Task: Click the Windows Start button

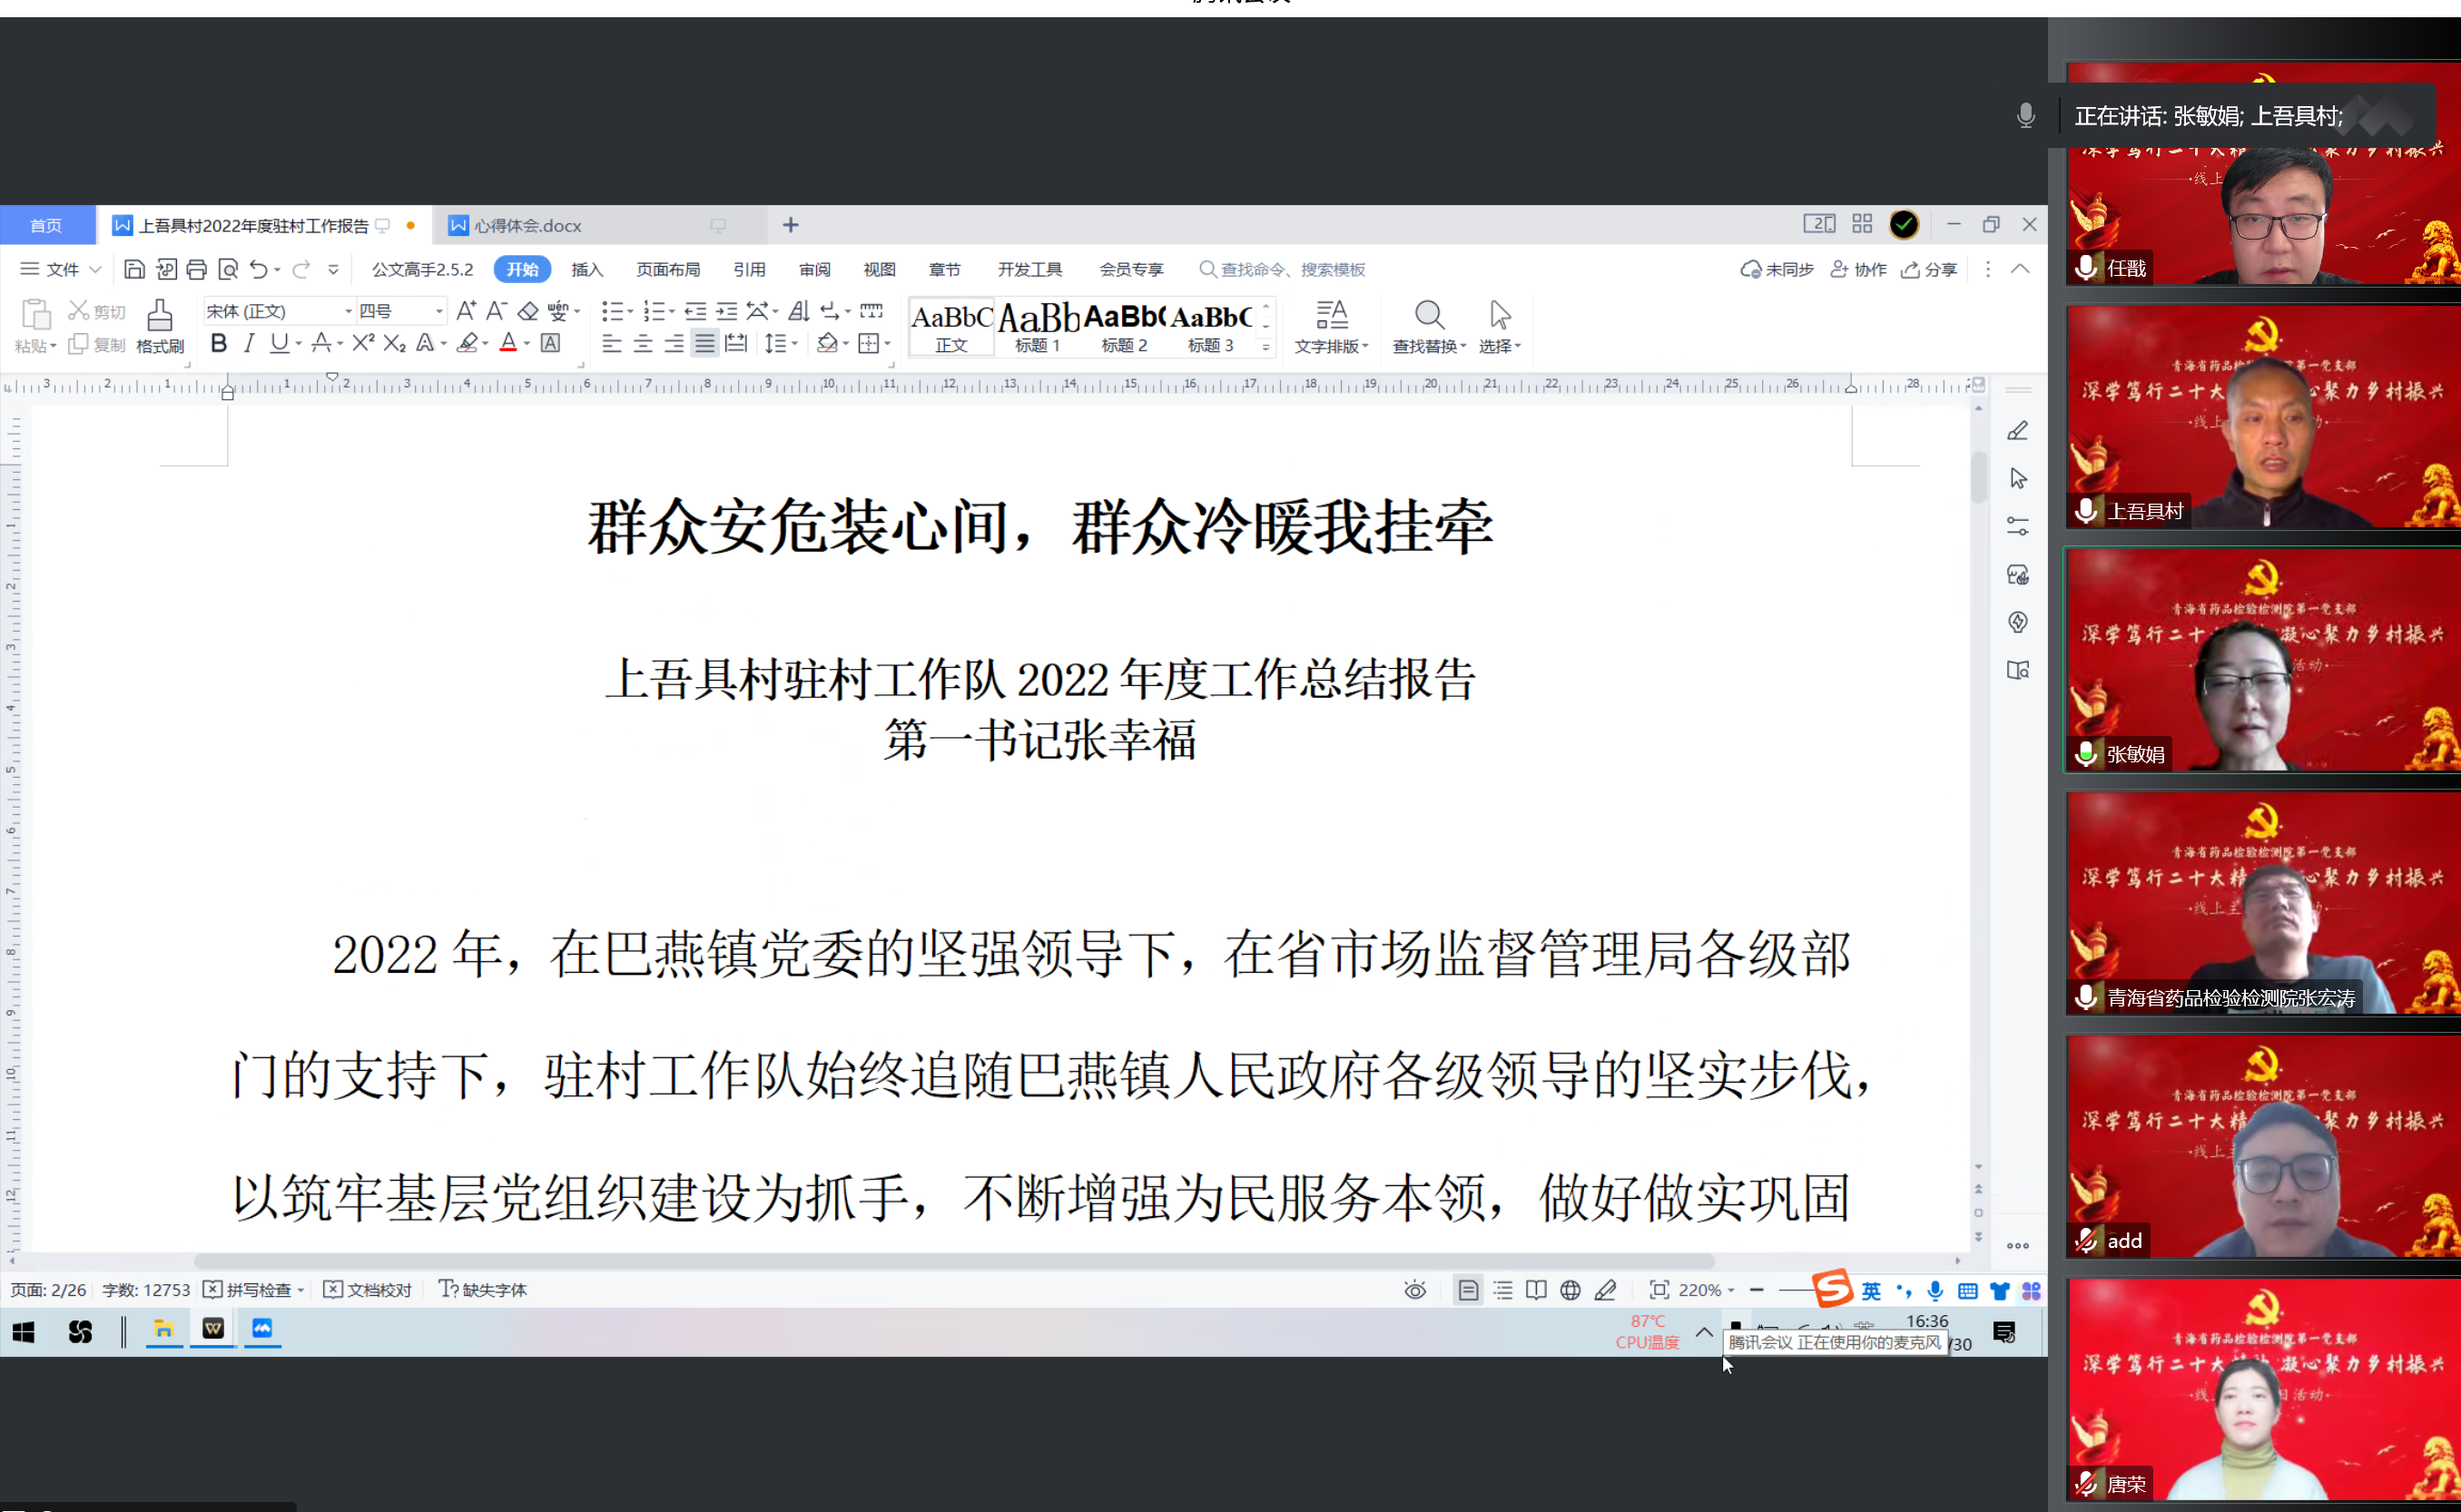Action: coord(24,1332)
